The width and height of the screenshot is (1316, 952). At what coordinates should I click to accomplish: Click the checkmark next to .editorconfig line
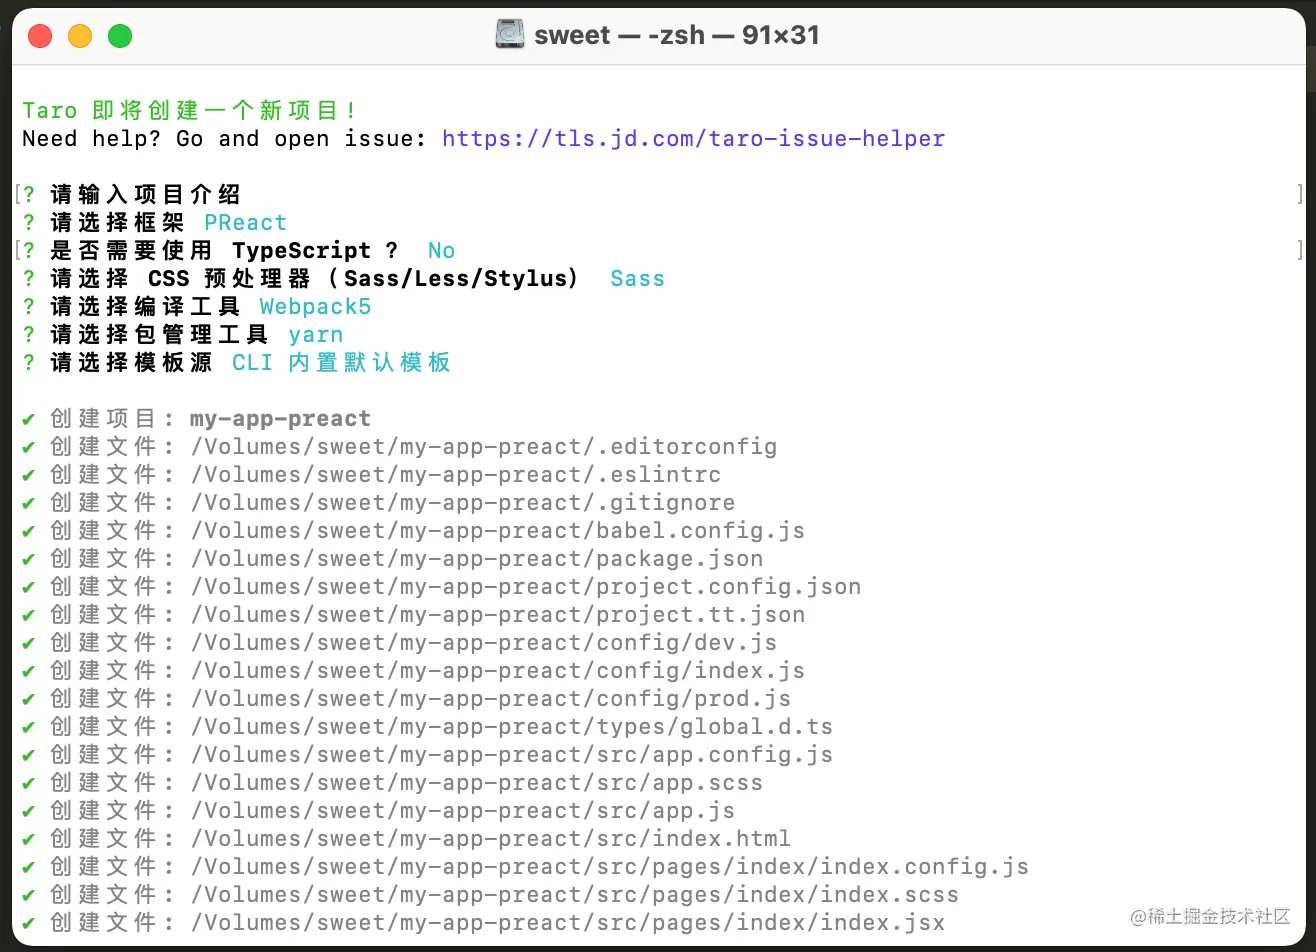tap(29, 447)
